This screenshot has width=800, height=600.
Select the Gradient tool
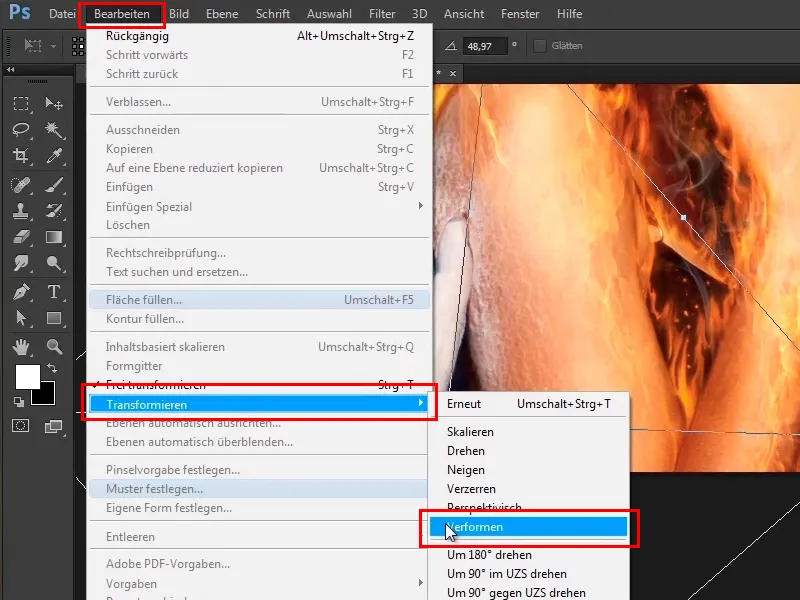54,237
